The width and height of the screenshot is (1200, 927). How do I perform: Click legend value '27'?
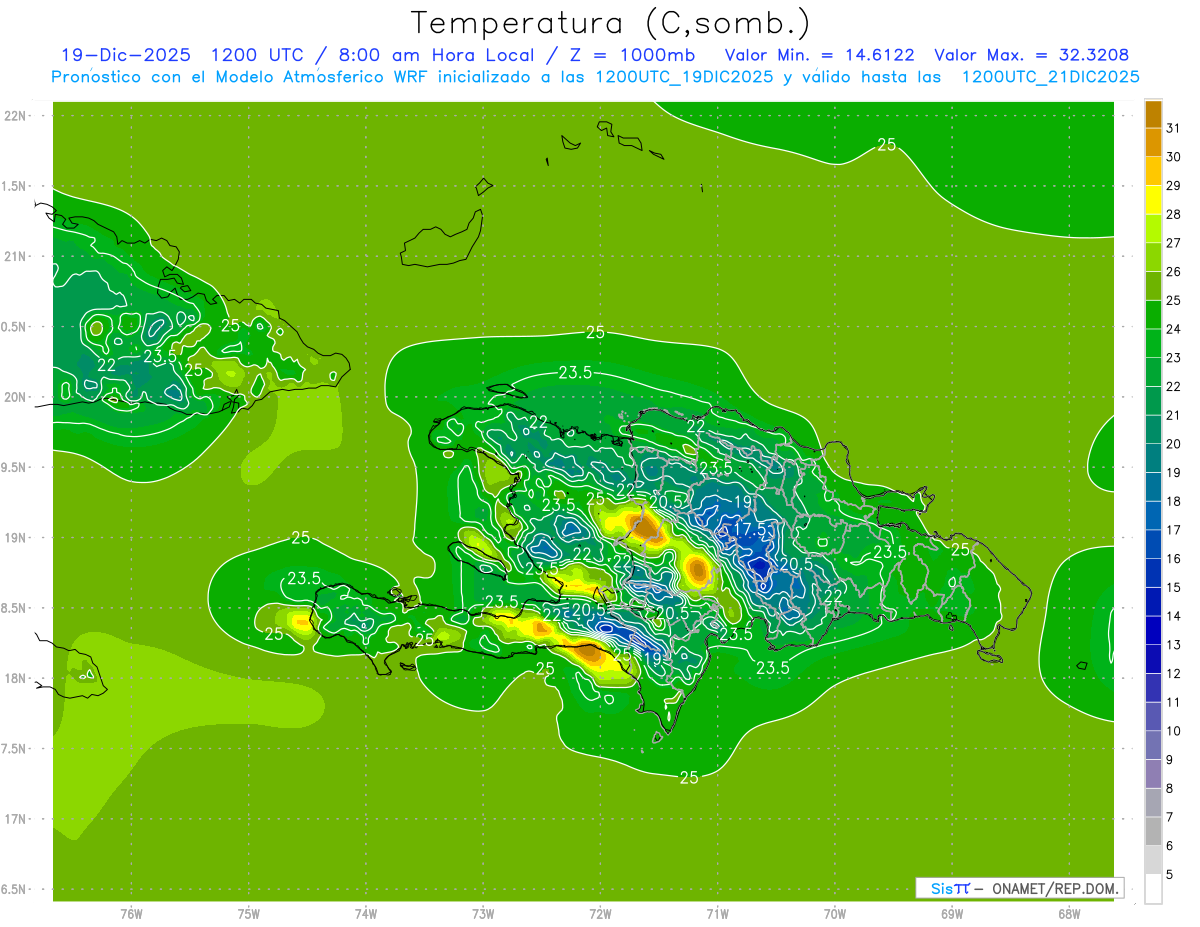[x=1174, y=243]
